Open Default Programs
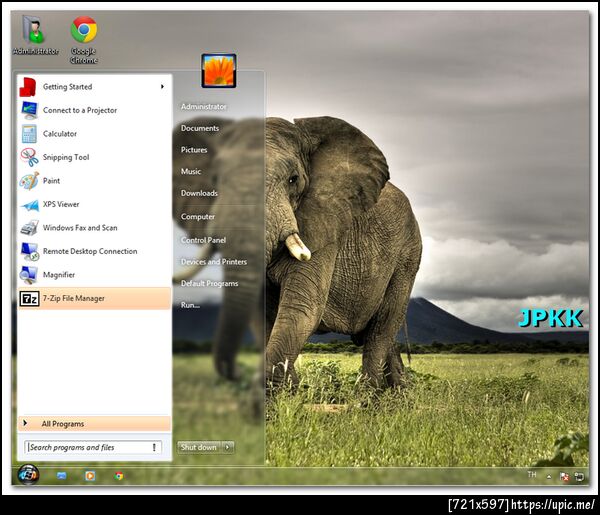Screen dimensions: 600x515 [209, 284]
